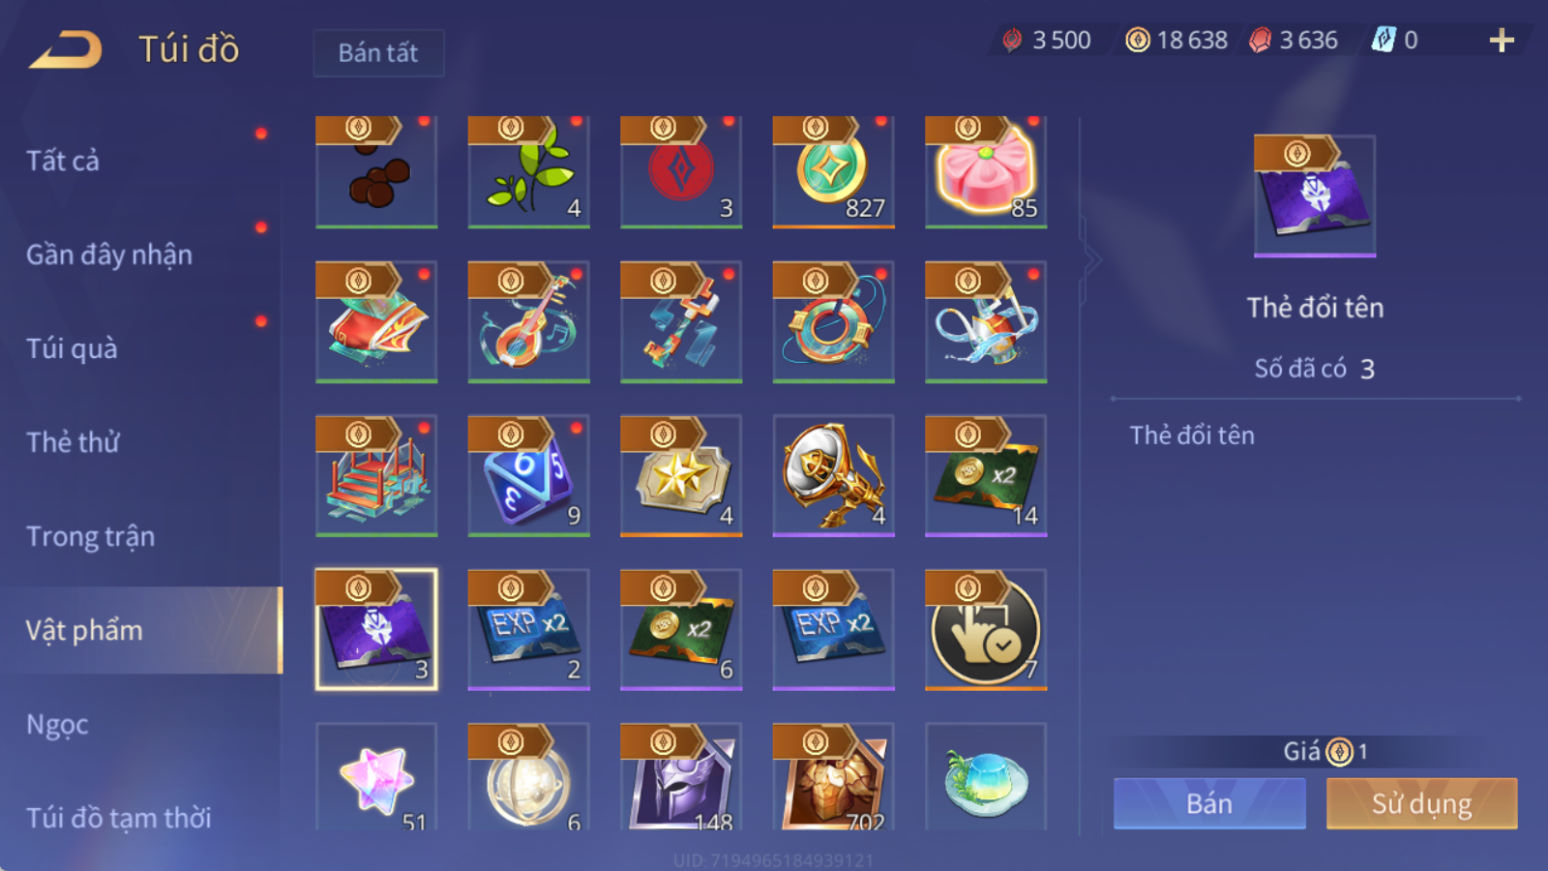
Task: Select the green sprout item
Action: point(529,172)
